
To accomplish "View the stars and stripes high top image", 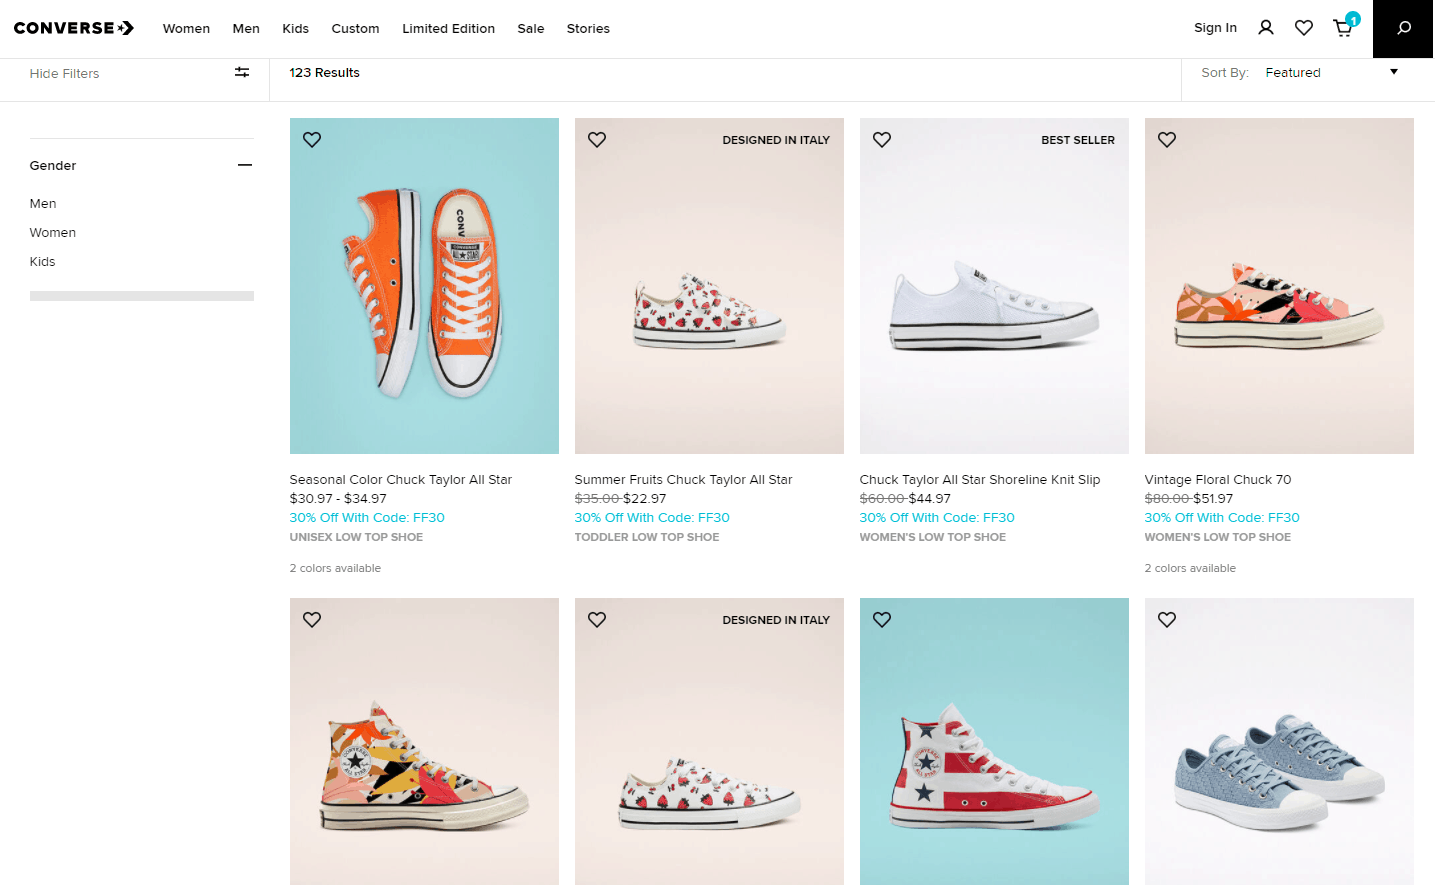I will coord(994,741).
